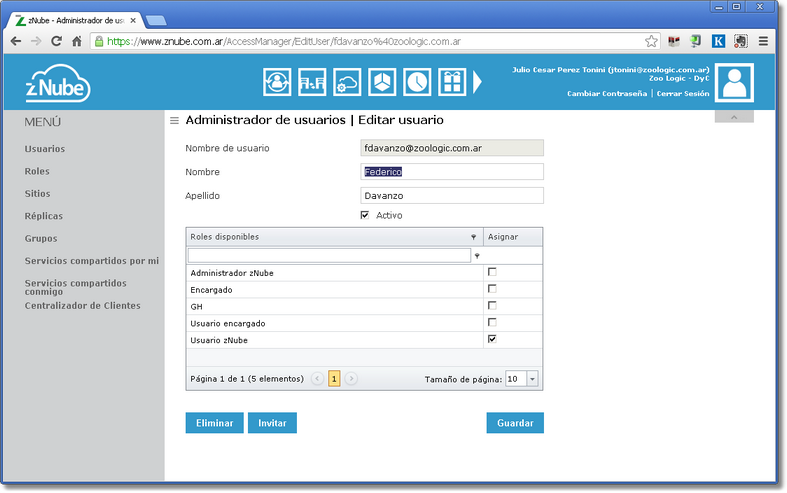Toggle the Activo checkbox
This screenshot has width=787, height=493.
point(365,215)
